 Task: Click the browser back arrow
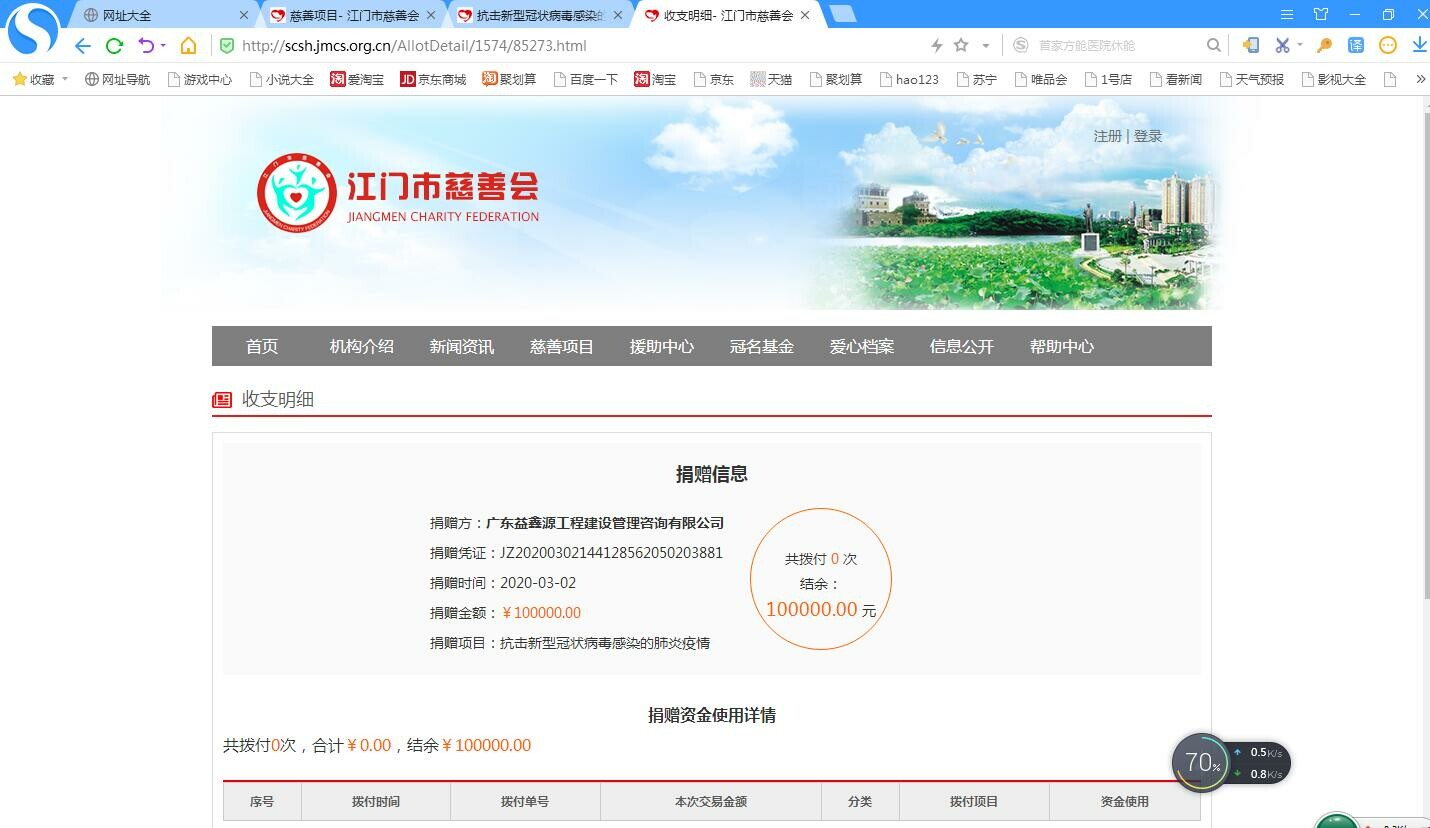pos(83,46)
